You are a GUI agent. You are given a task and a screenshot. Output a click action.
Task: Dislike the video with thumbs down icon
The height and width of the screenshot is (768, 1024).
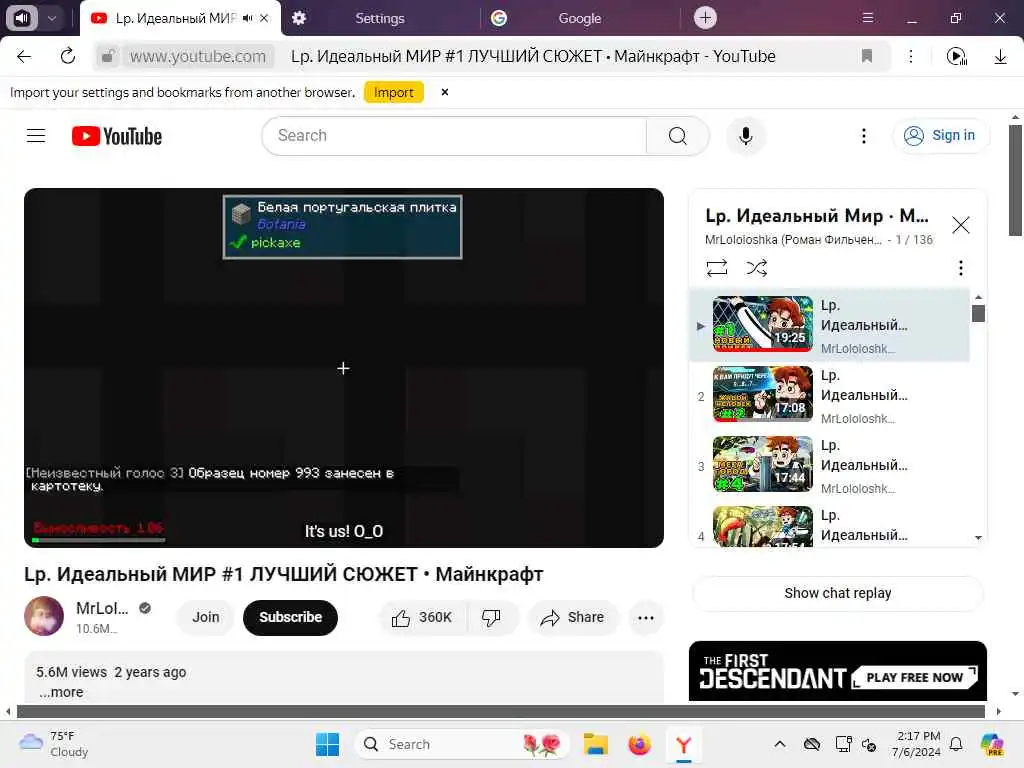(x=492, y=618)
